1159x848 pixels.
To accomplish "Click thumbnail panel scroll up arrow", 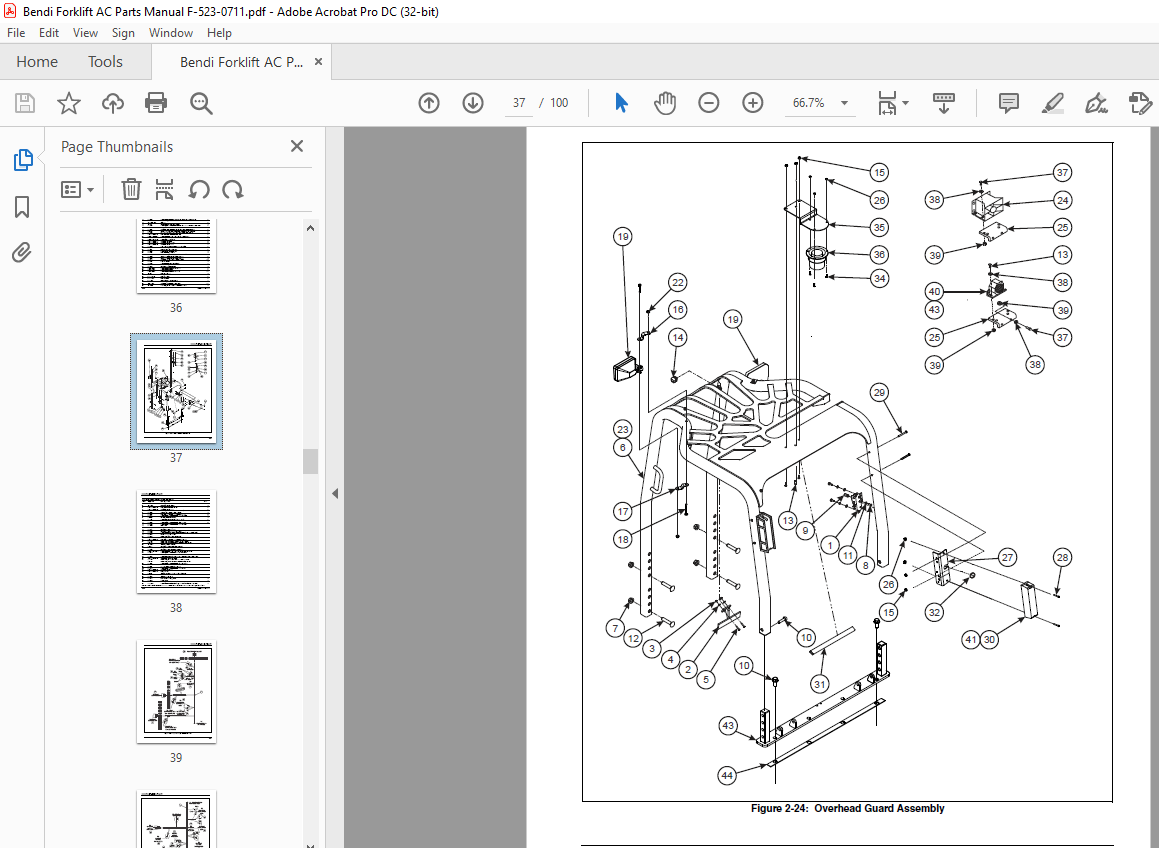I will click(x=310, y=228).
